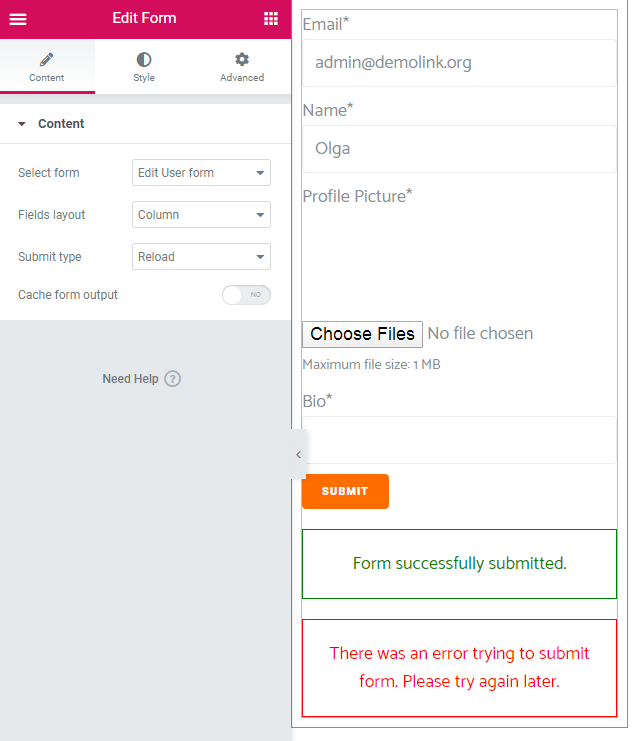Click into the Name field with Olga
Screen dimensions: 638x741
pyautogui.click(x=459, y=149)
